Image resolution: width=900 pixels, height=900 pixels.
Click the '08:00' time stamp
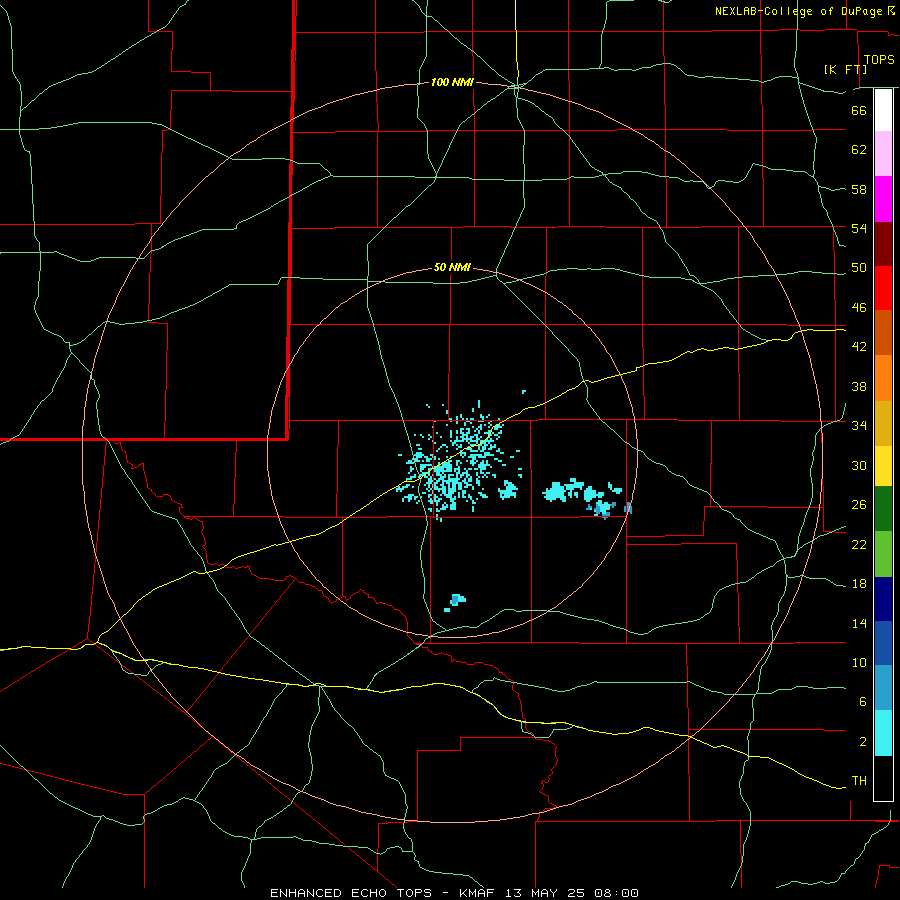(x=616, y=893)
